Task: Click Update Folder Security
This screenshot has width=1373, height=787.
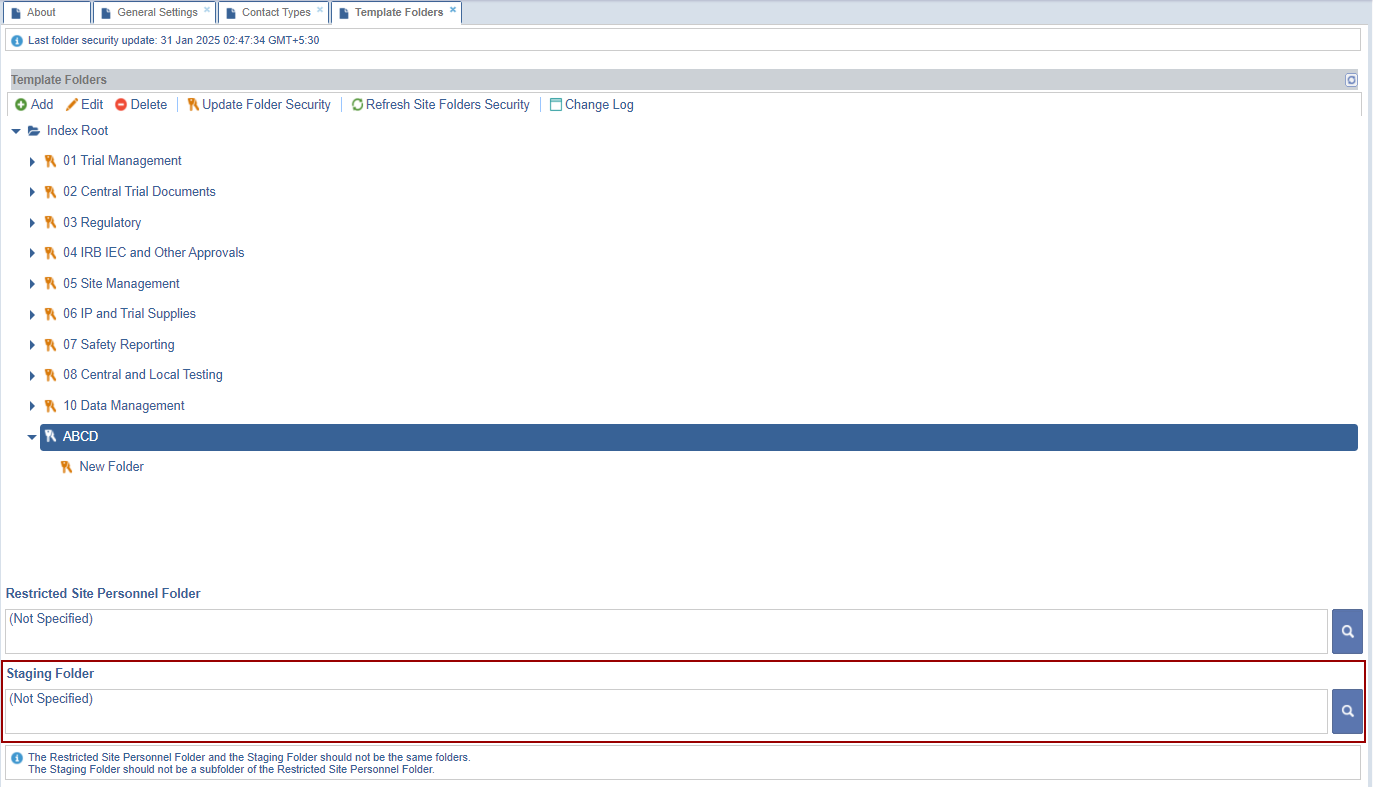Action: coord(259,105)
